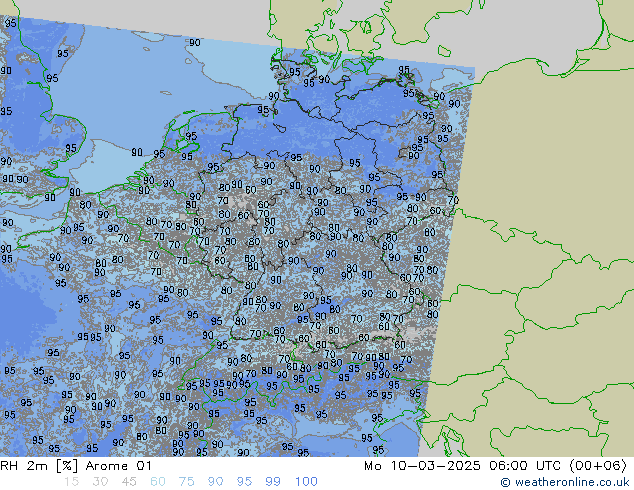Image resolution: width=634 pixels, height=490 pixels.
Task: Select the 75 value in the bottom legend
Action: point(186,482)
